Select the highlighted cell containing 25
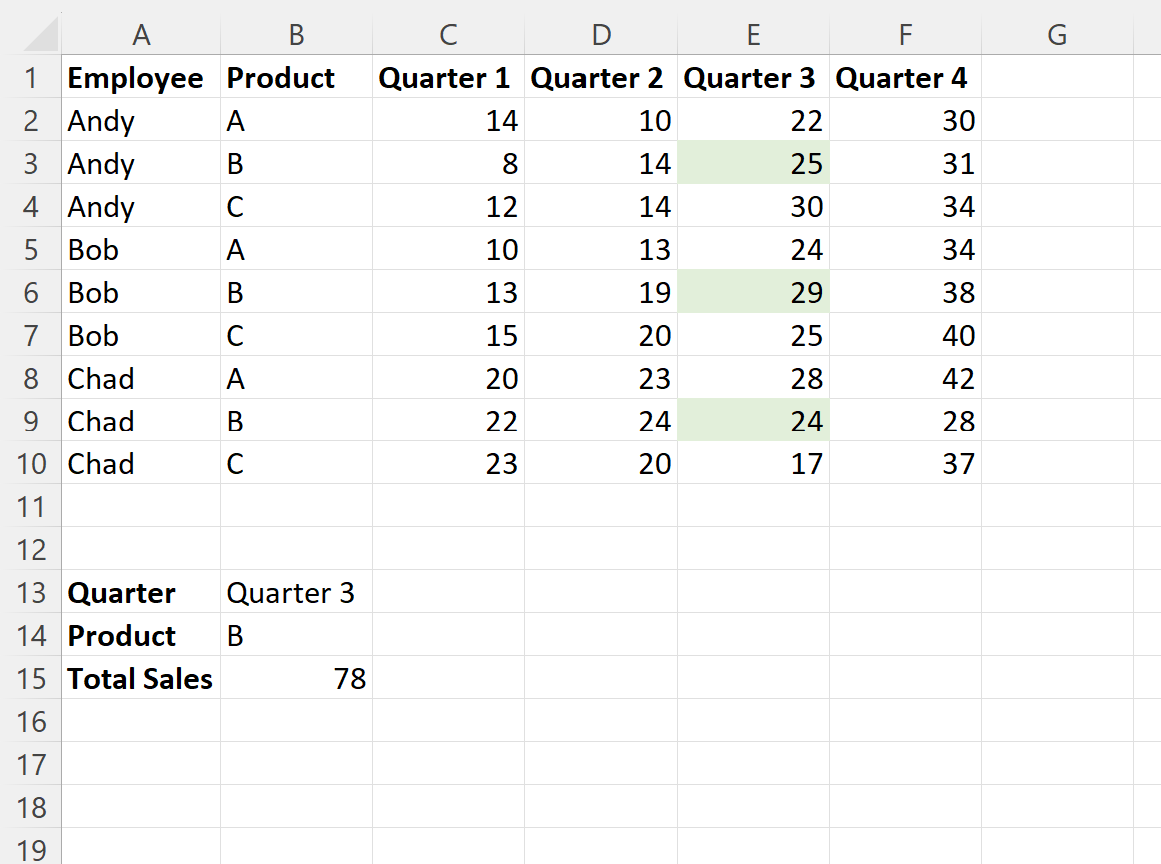Screen dimensions: 1161x864 click(x=753, y=163)
